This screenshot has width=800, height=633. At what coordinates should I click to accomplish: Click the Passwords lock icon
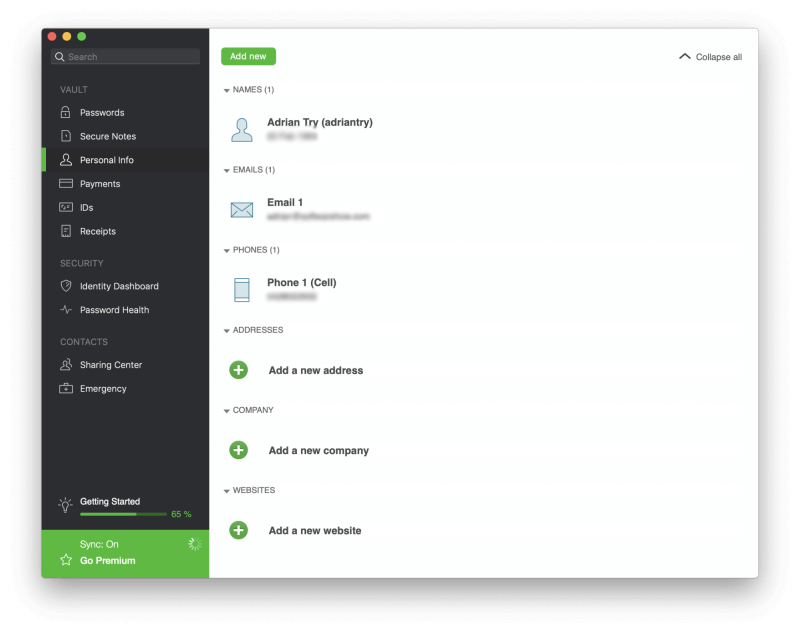65,112
